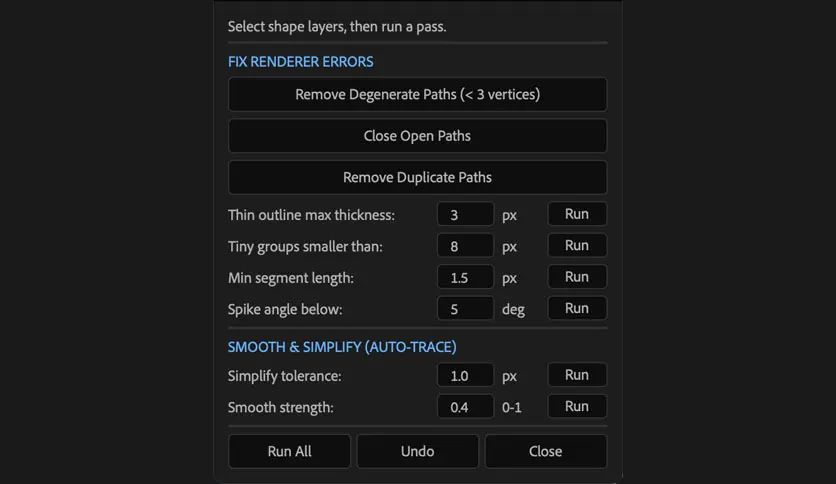
Task: Run the Spike angle pass
Action: (577, 308)
